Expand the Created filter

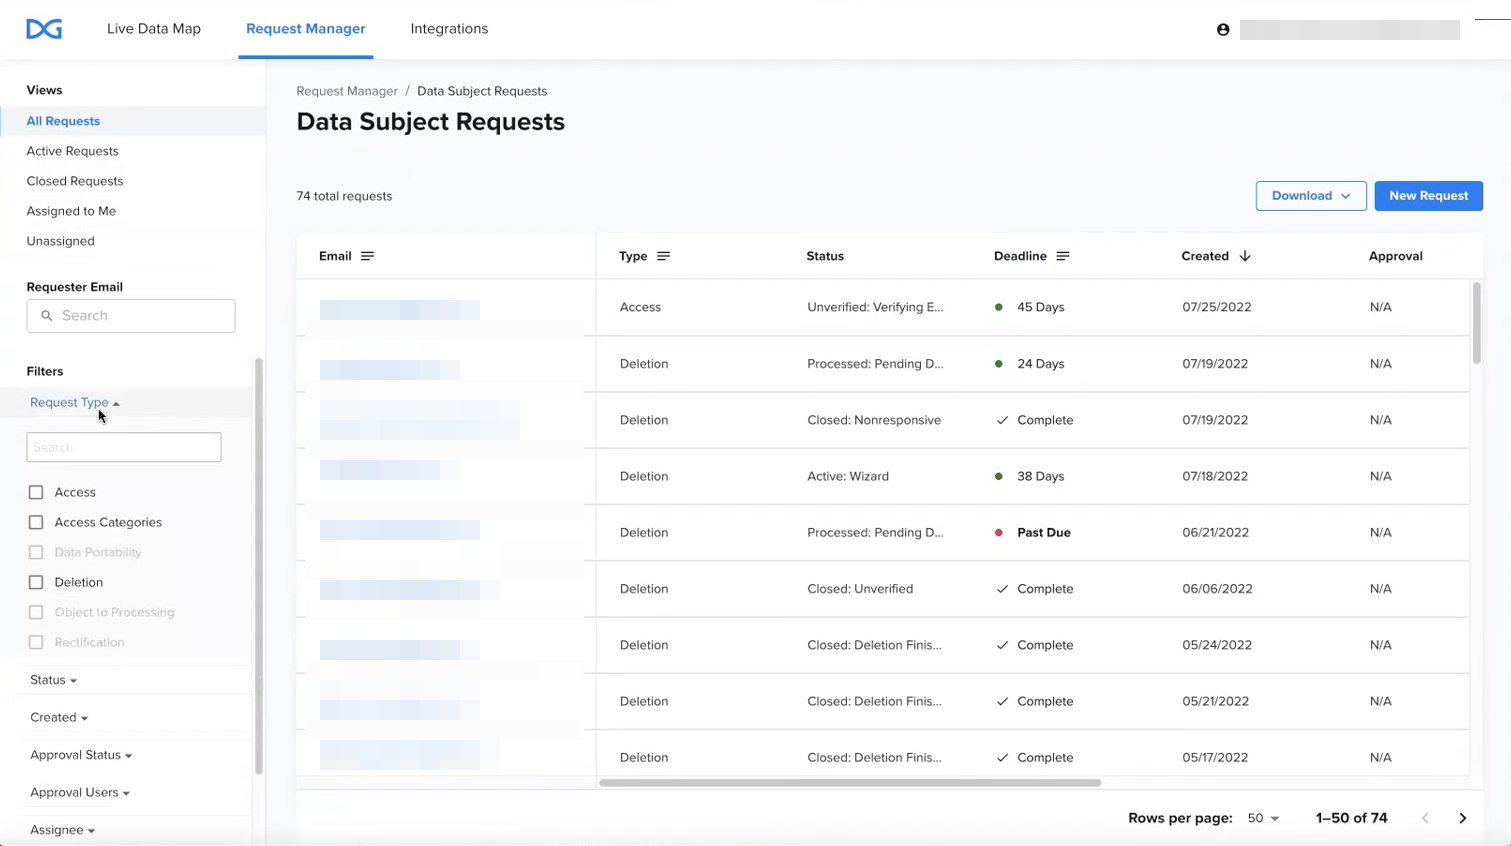(59, 717)
